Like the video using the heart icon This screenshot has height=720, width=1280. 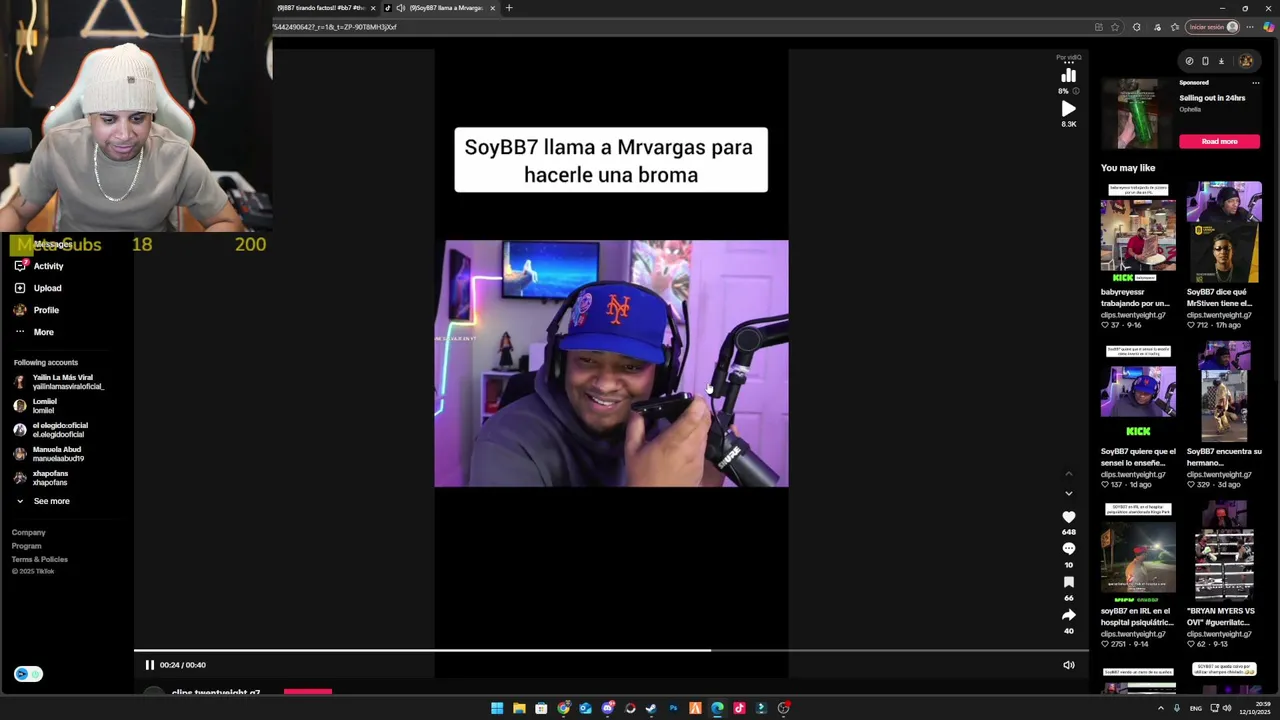click(x=1069, y=517)
